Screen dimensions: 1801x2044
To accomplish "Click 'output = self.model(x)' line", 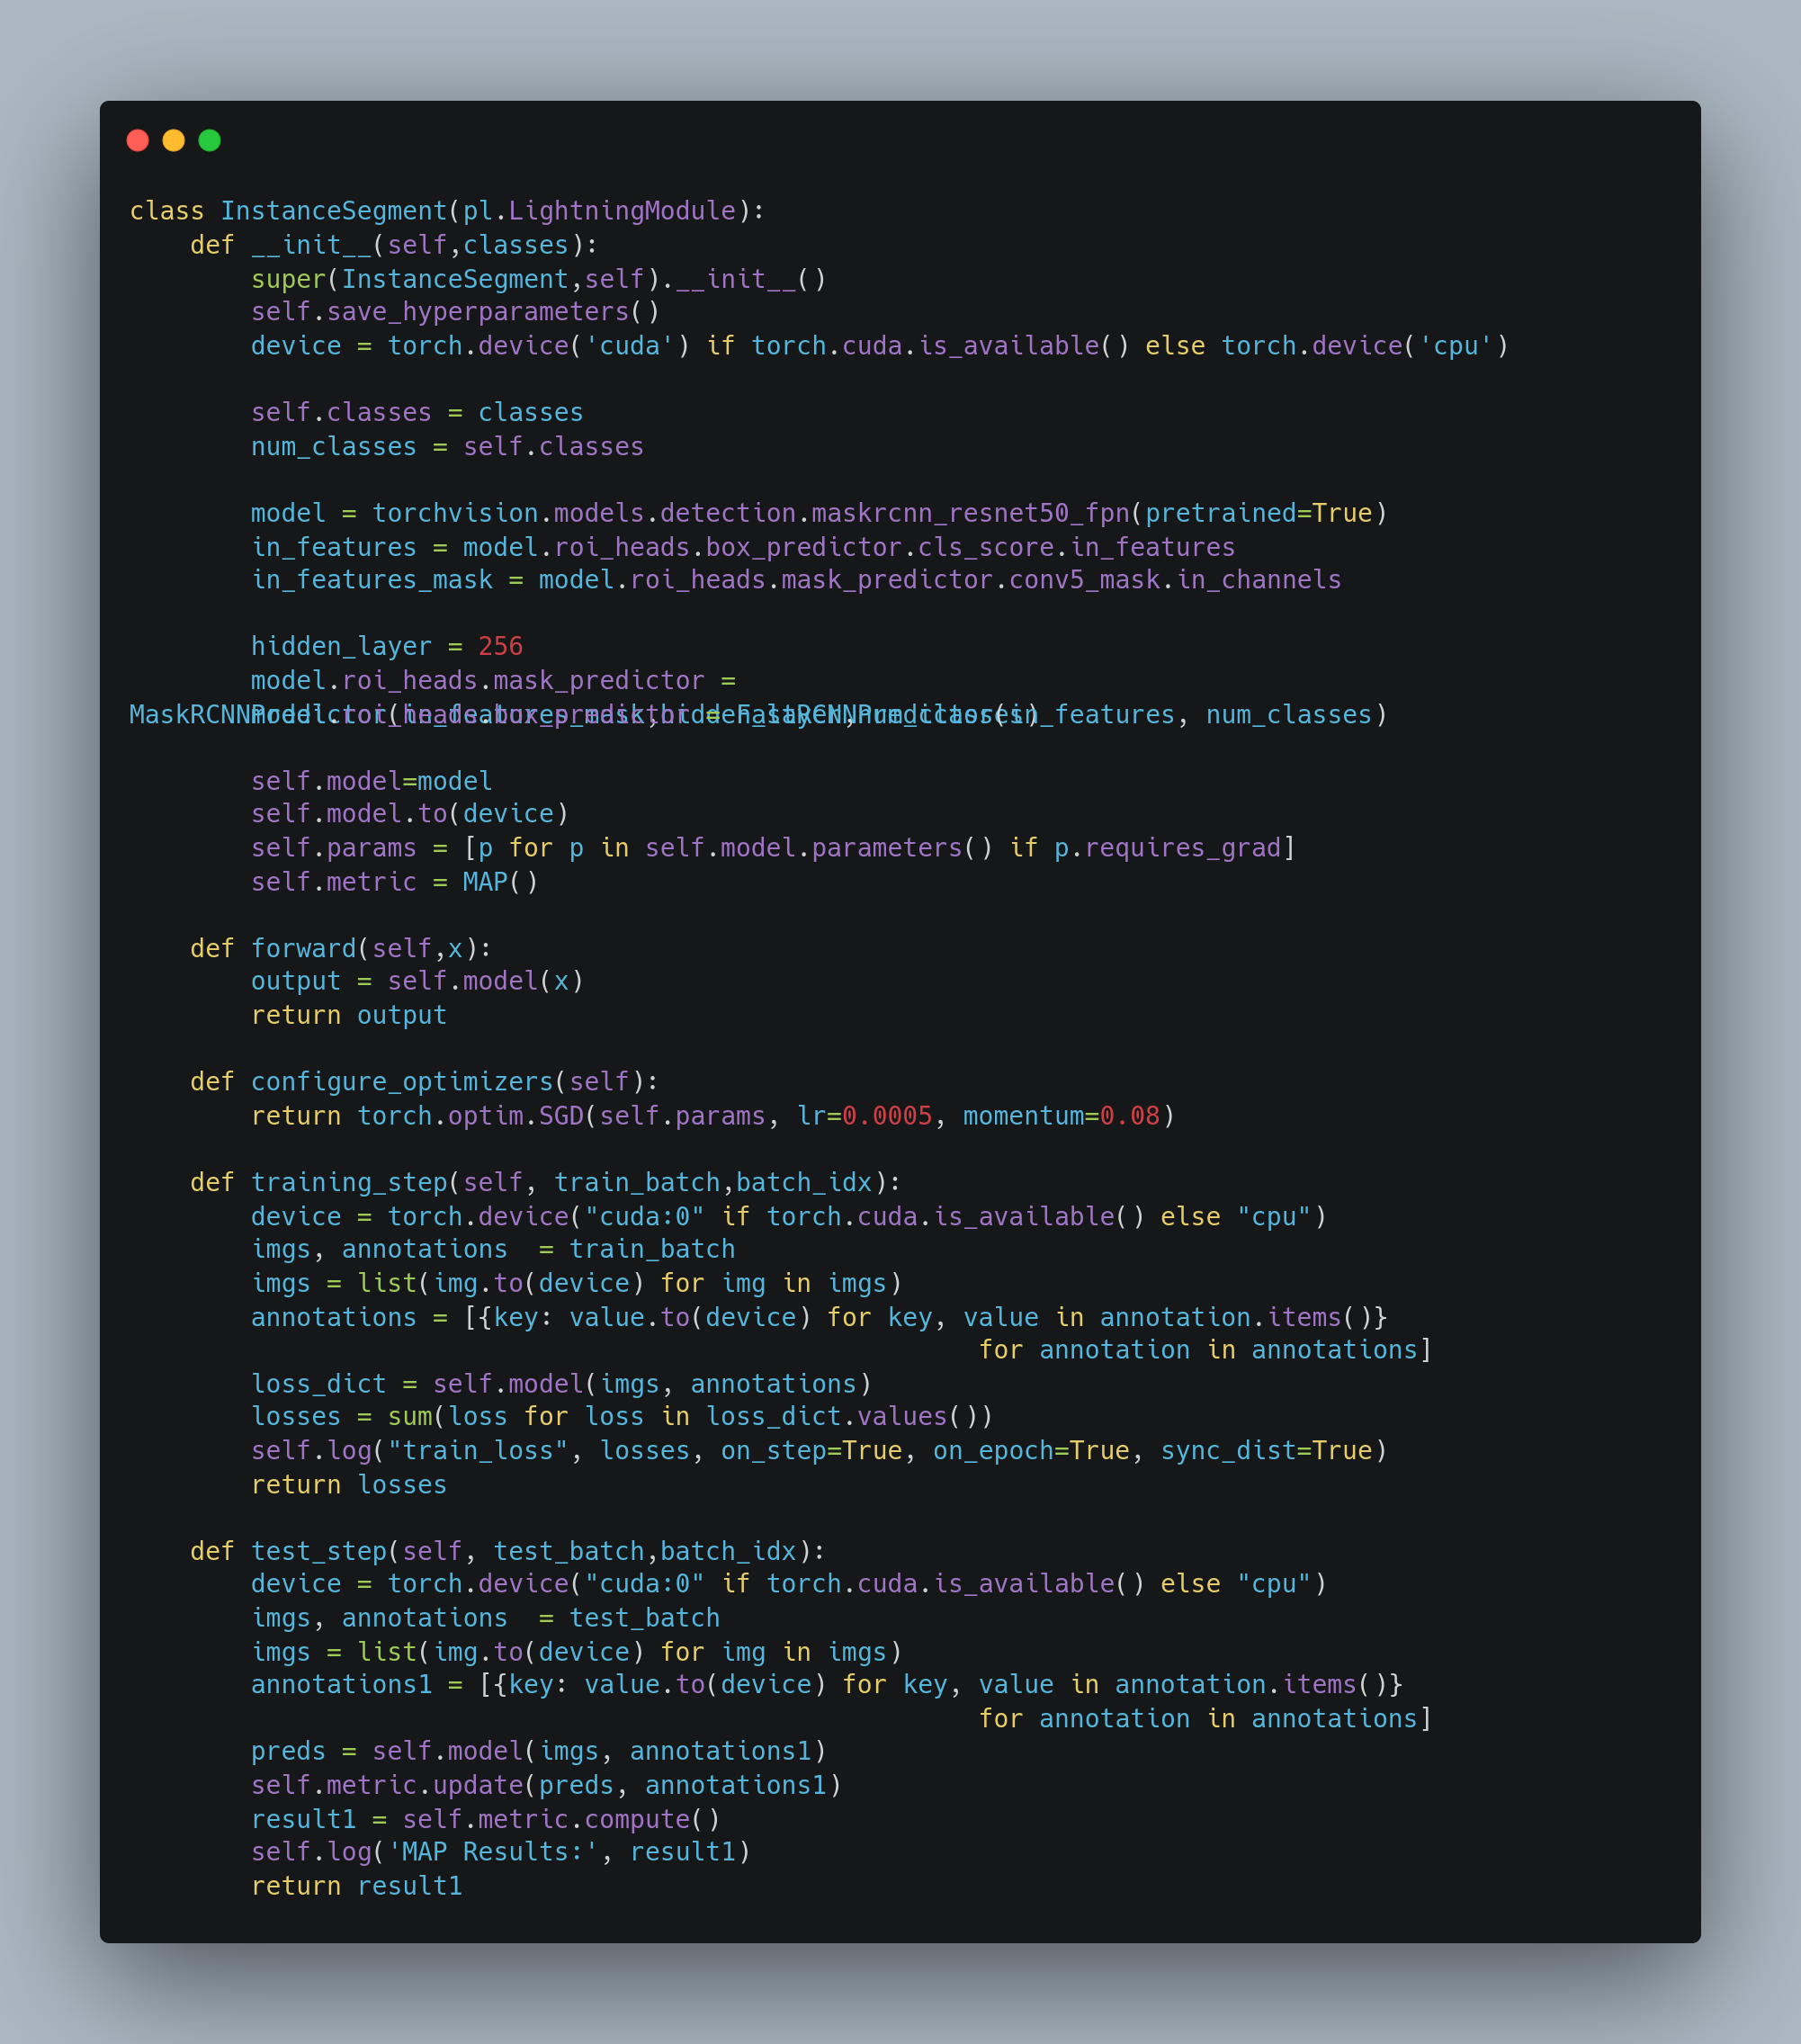I will (x=418, y=981).
